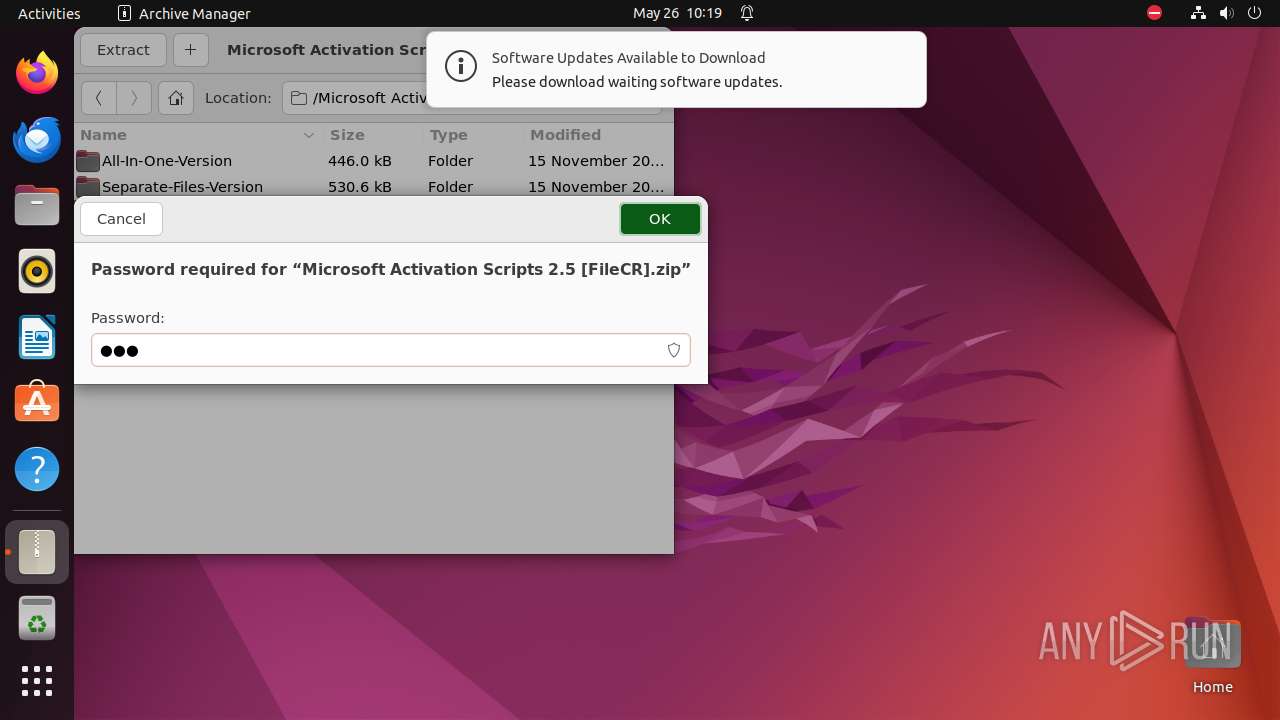The width and height of the screenshot is (1280, 720).
Task: Open the Help dock icon
Action: coord(37,469)
